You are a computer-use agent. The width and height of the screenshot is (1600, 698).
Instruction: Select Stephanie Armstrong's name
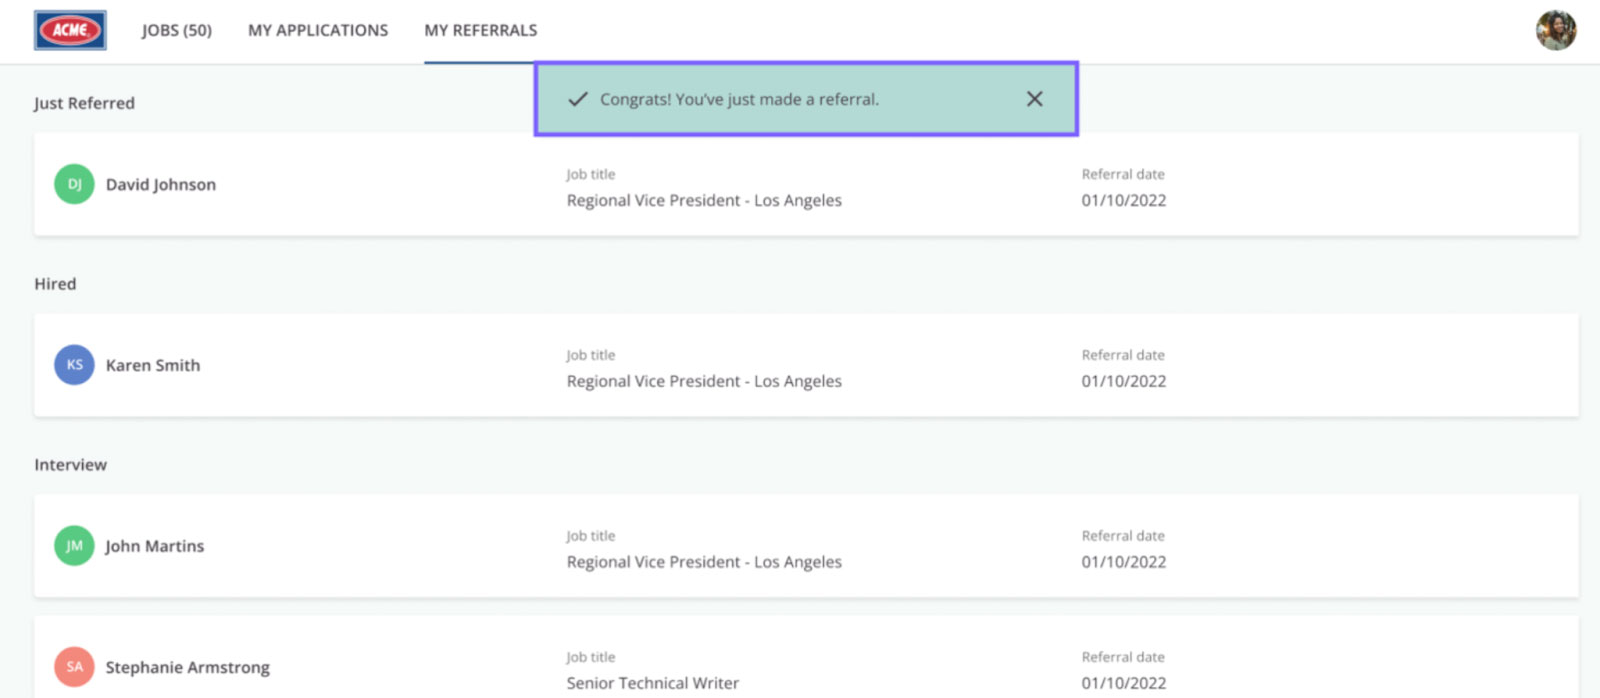[188, 667]
